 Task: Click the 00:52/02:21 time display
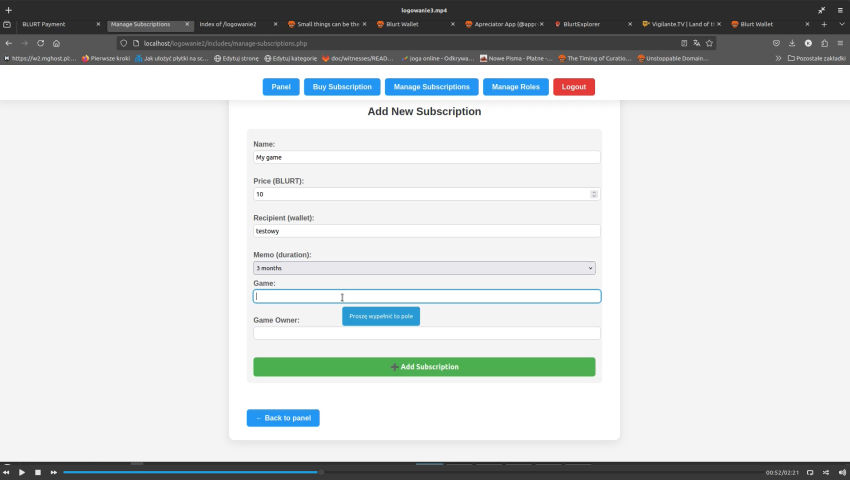pos(782,472)
